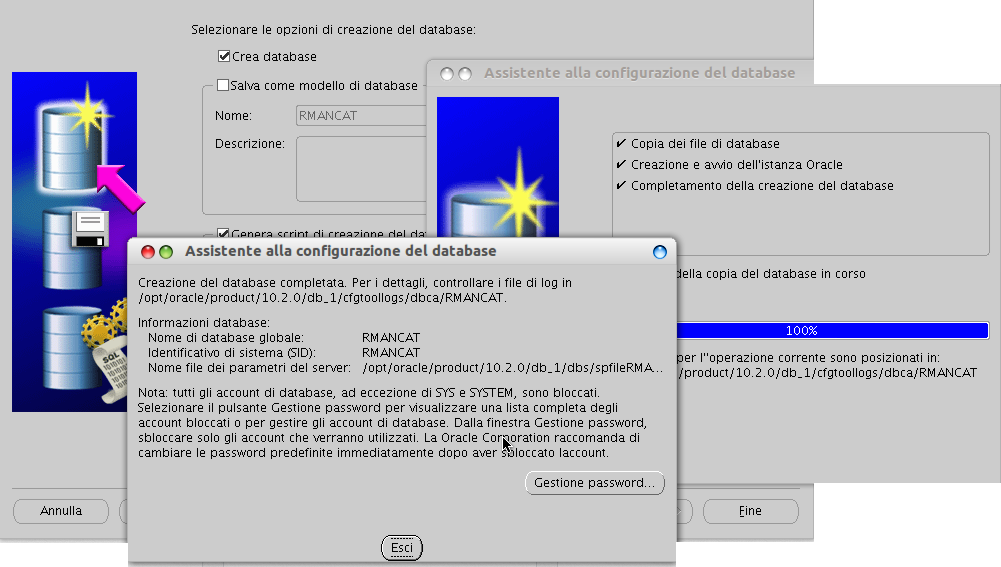Viewport: 1001px width, 567px height.
Task: Click 'Informazioni database:' label
Action: click(204, 322)
